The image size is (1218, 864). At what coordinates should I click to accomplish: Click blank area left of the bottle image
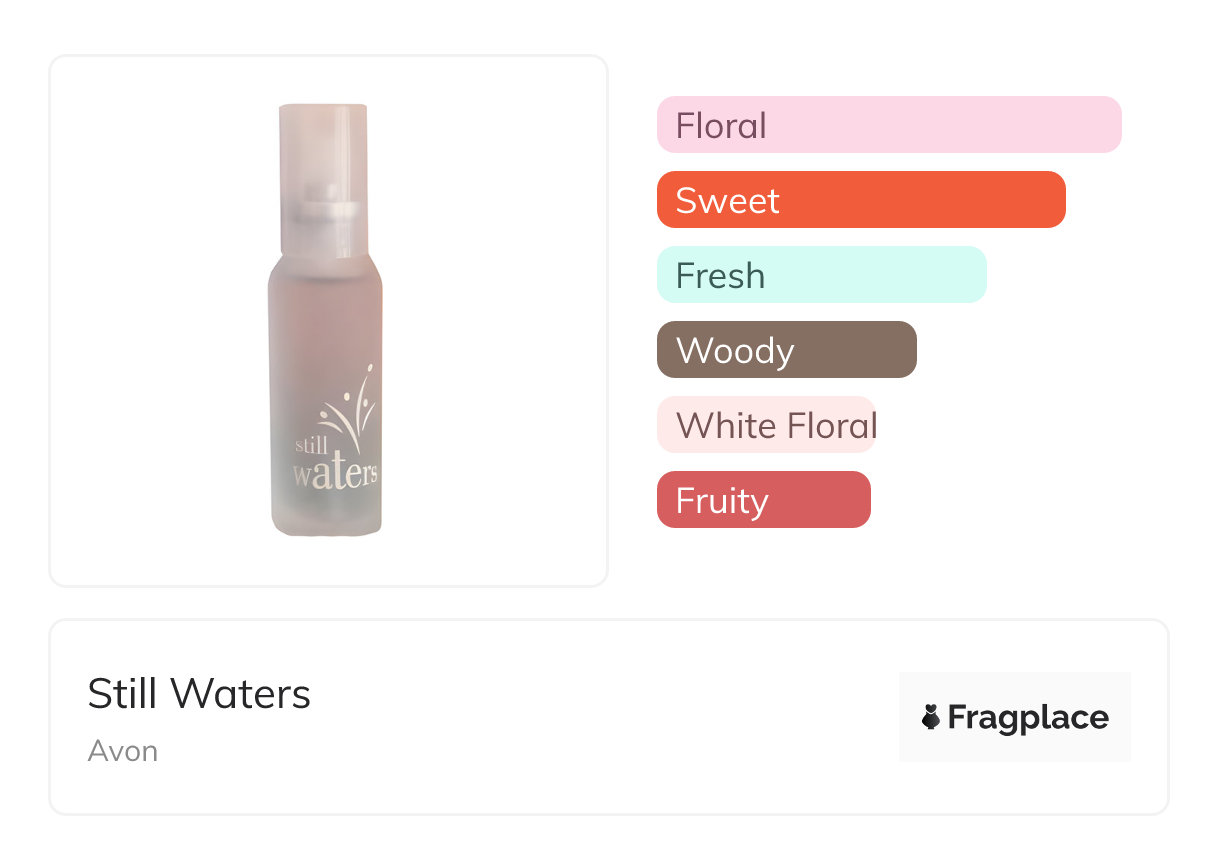pyautogui.click(x=150, y=320)
